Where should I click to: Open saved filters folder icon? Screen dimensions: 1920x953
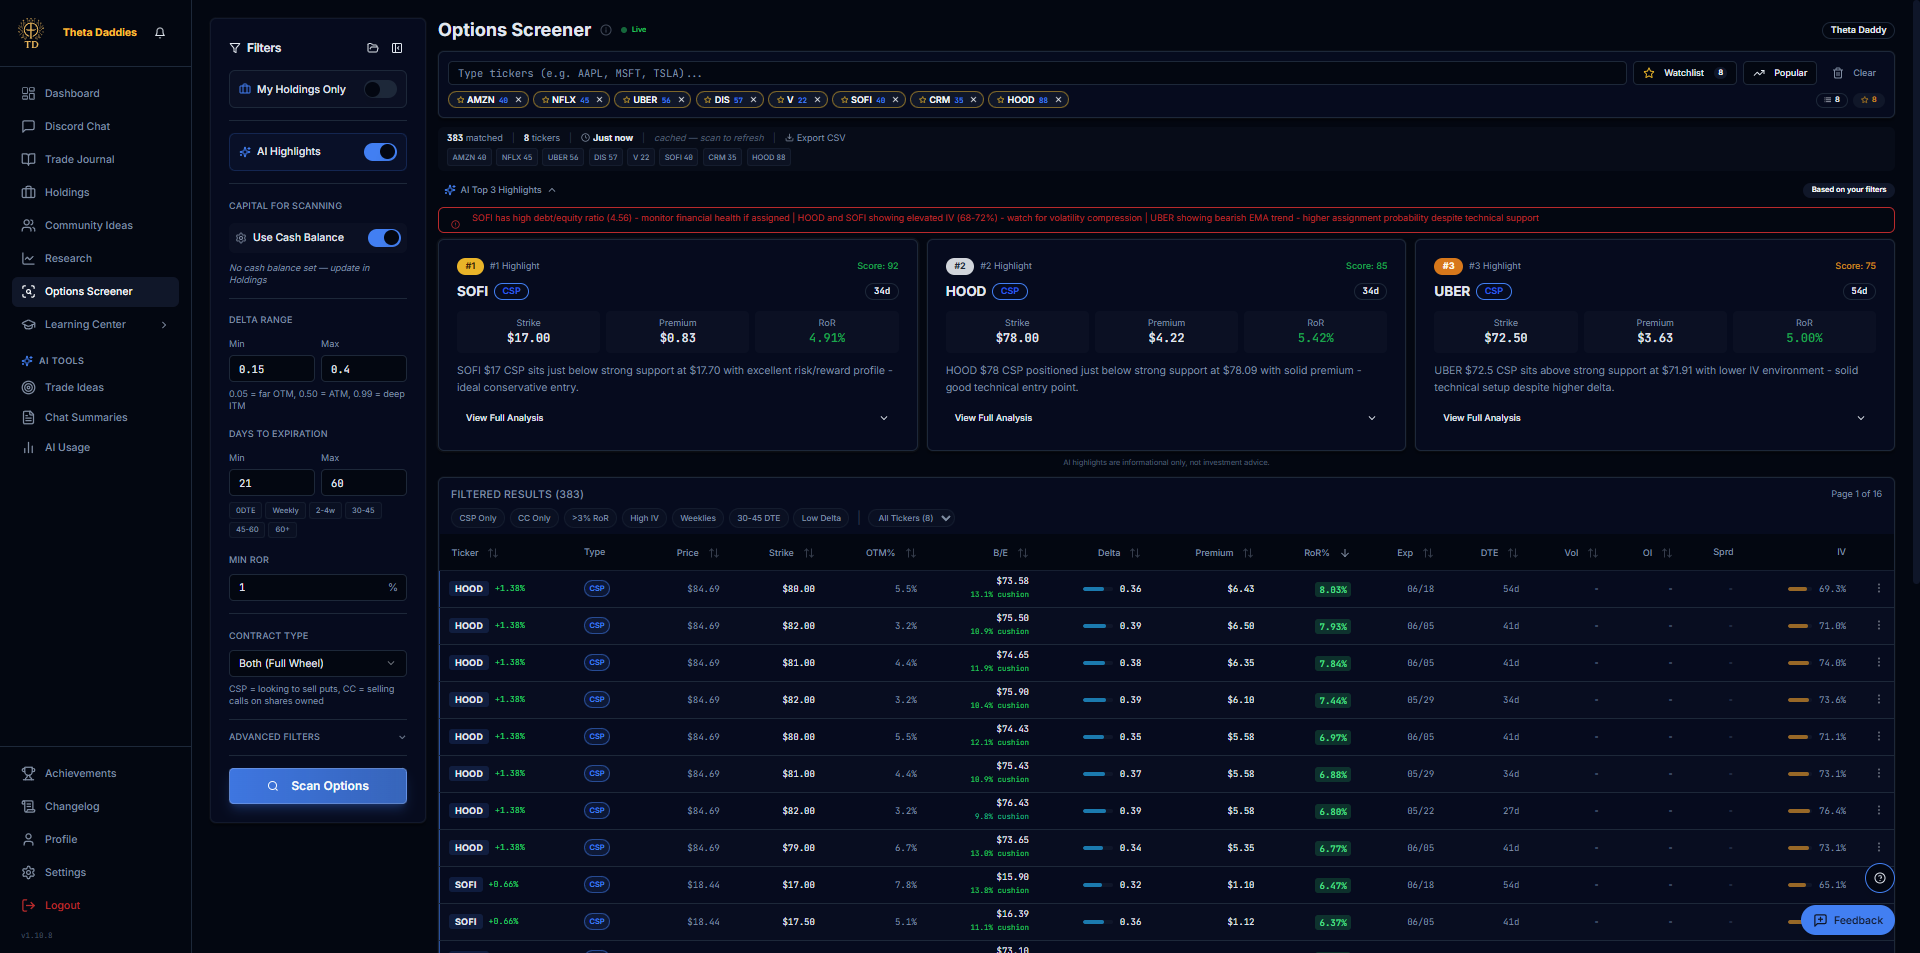tap(373, 48)
